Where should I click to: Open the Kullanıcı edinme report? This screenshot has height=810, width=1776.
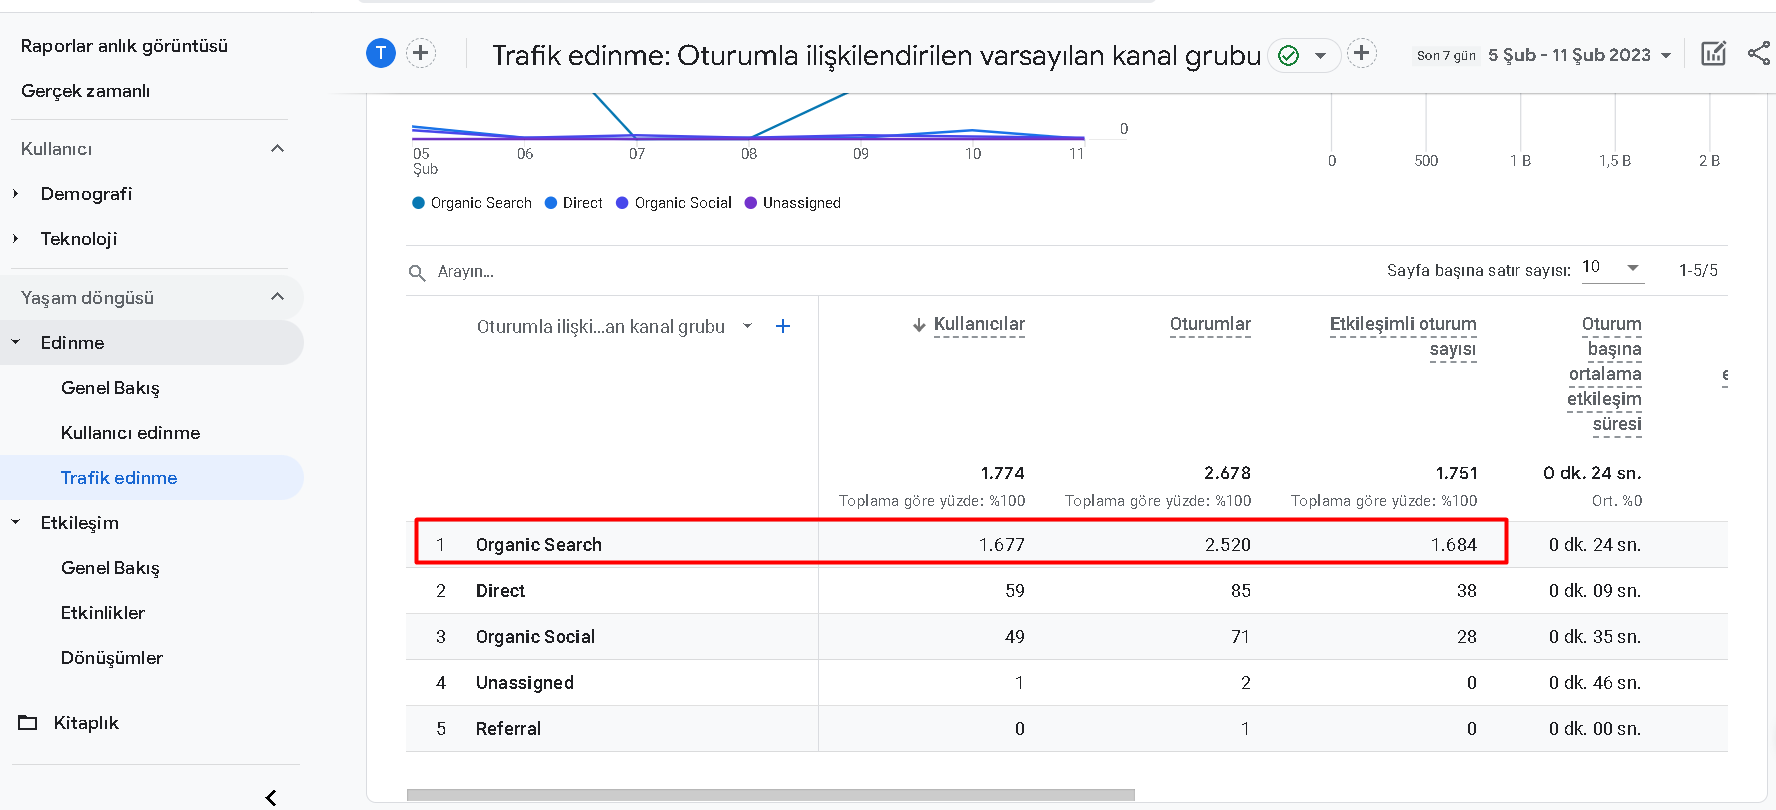(130, 433)
